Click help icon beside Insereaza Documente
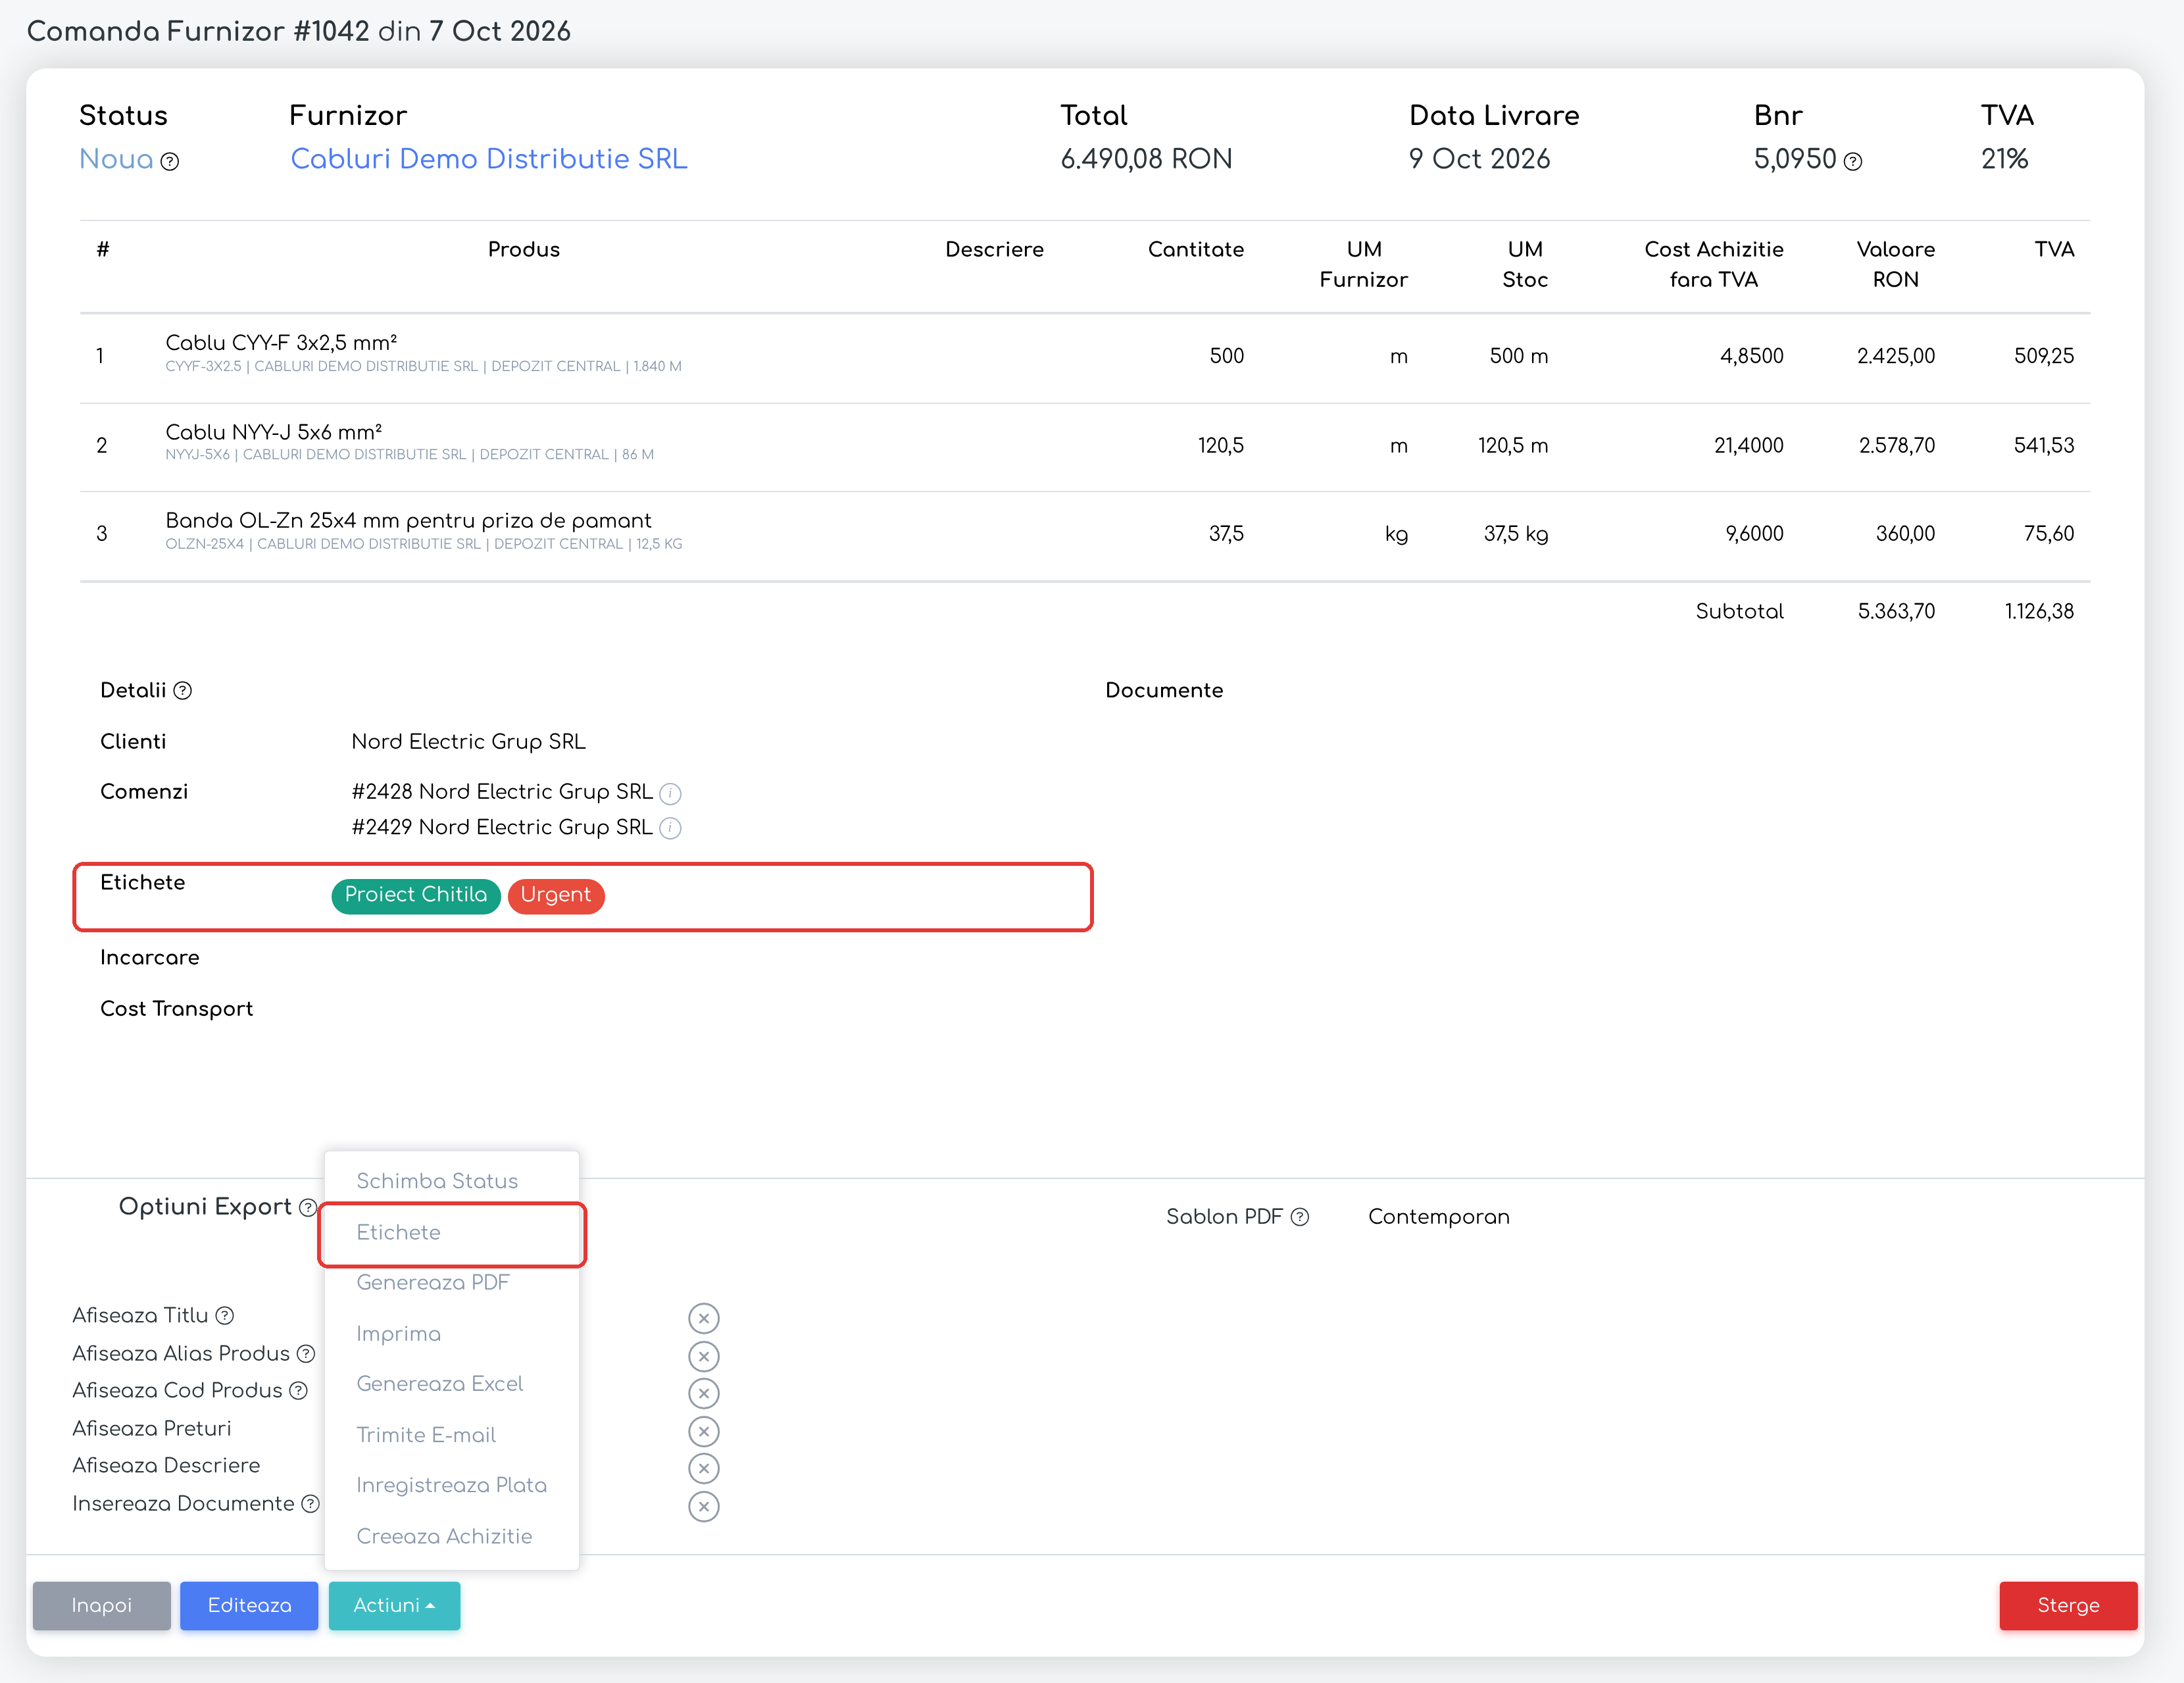This screenshot has height=1683, width=2184. (x=311, y=1504)
